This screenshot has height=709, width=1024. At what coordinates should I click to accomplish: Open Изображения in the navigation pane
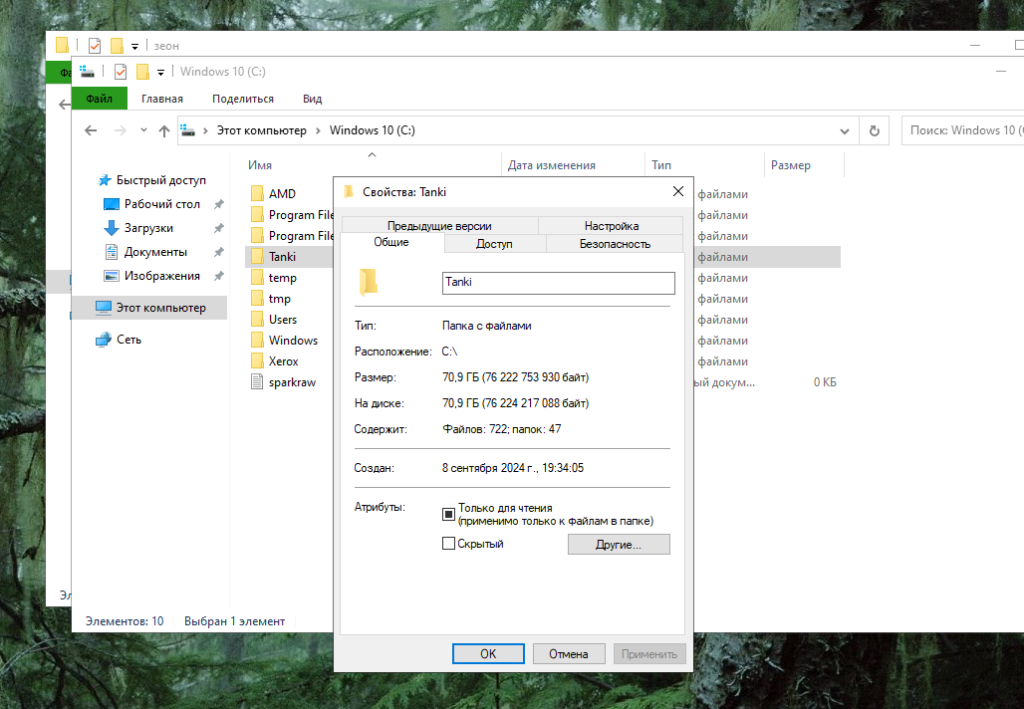pos(162,276)
